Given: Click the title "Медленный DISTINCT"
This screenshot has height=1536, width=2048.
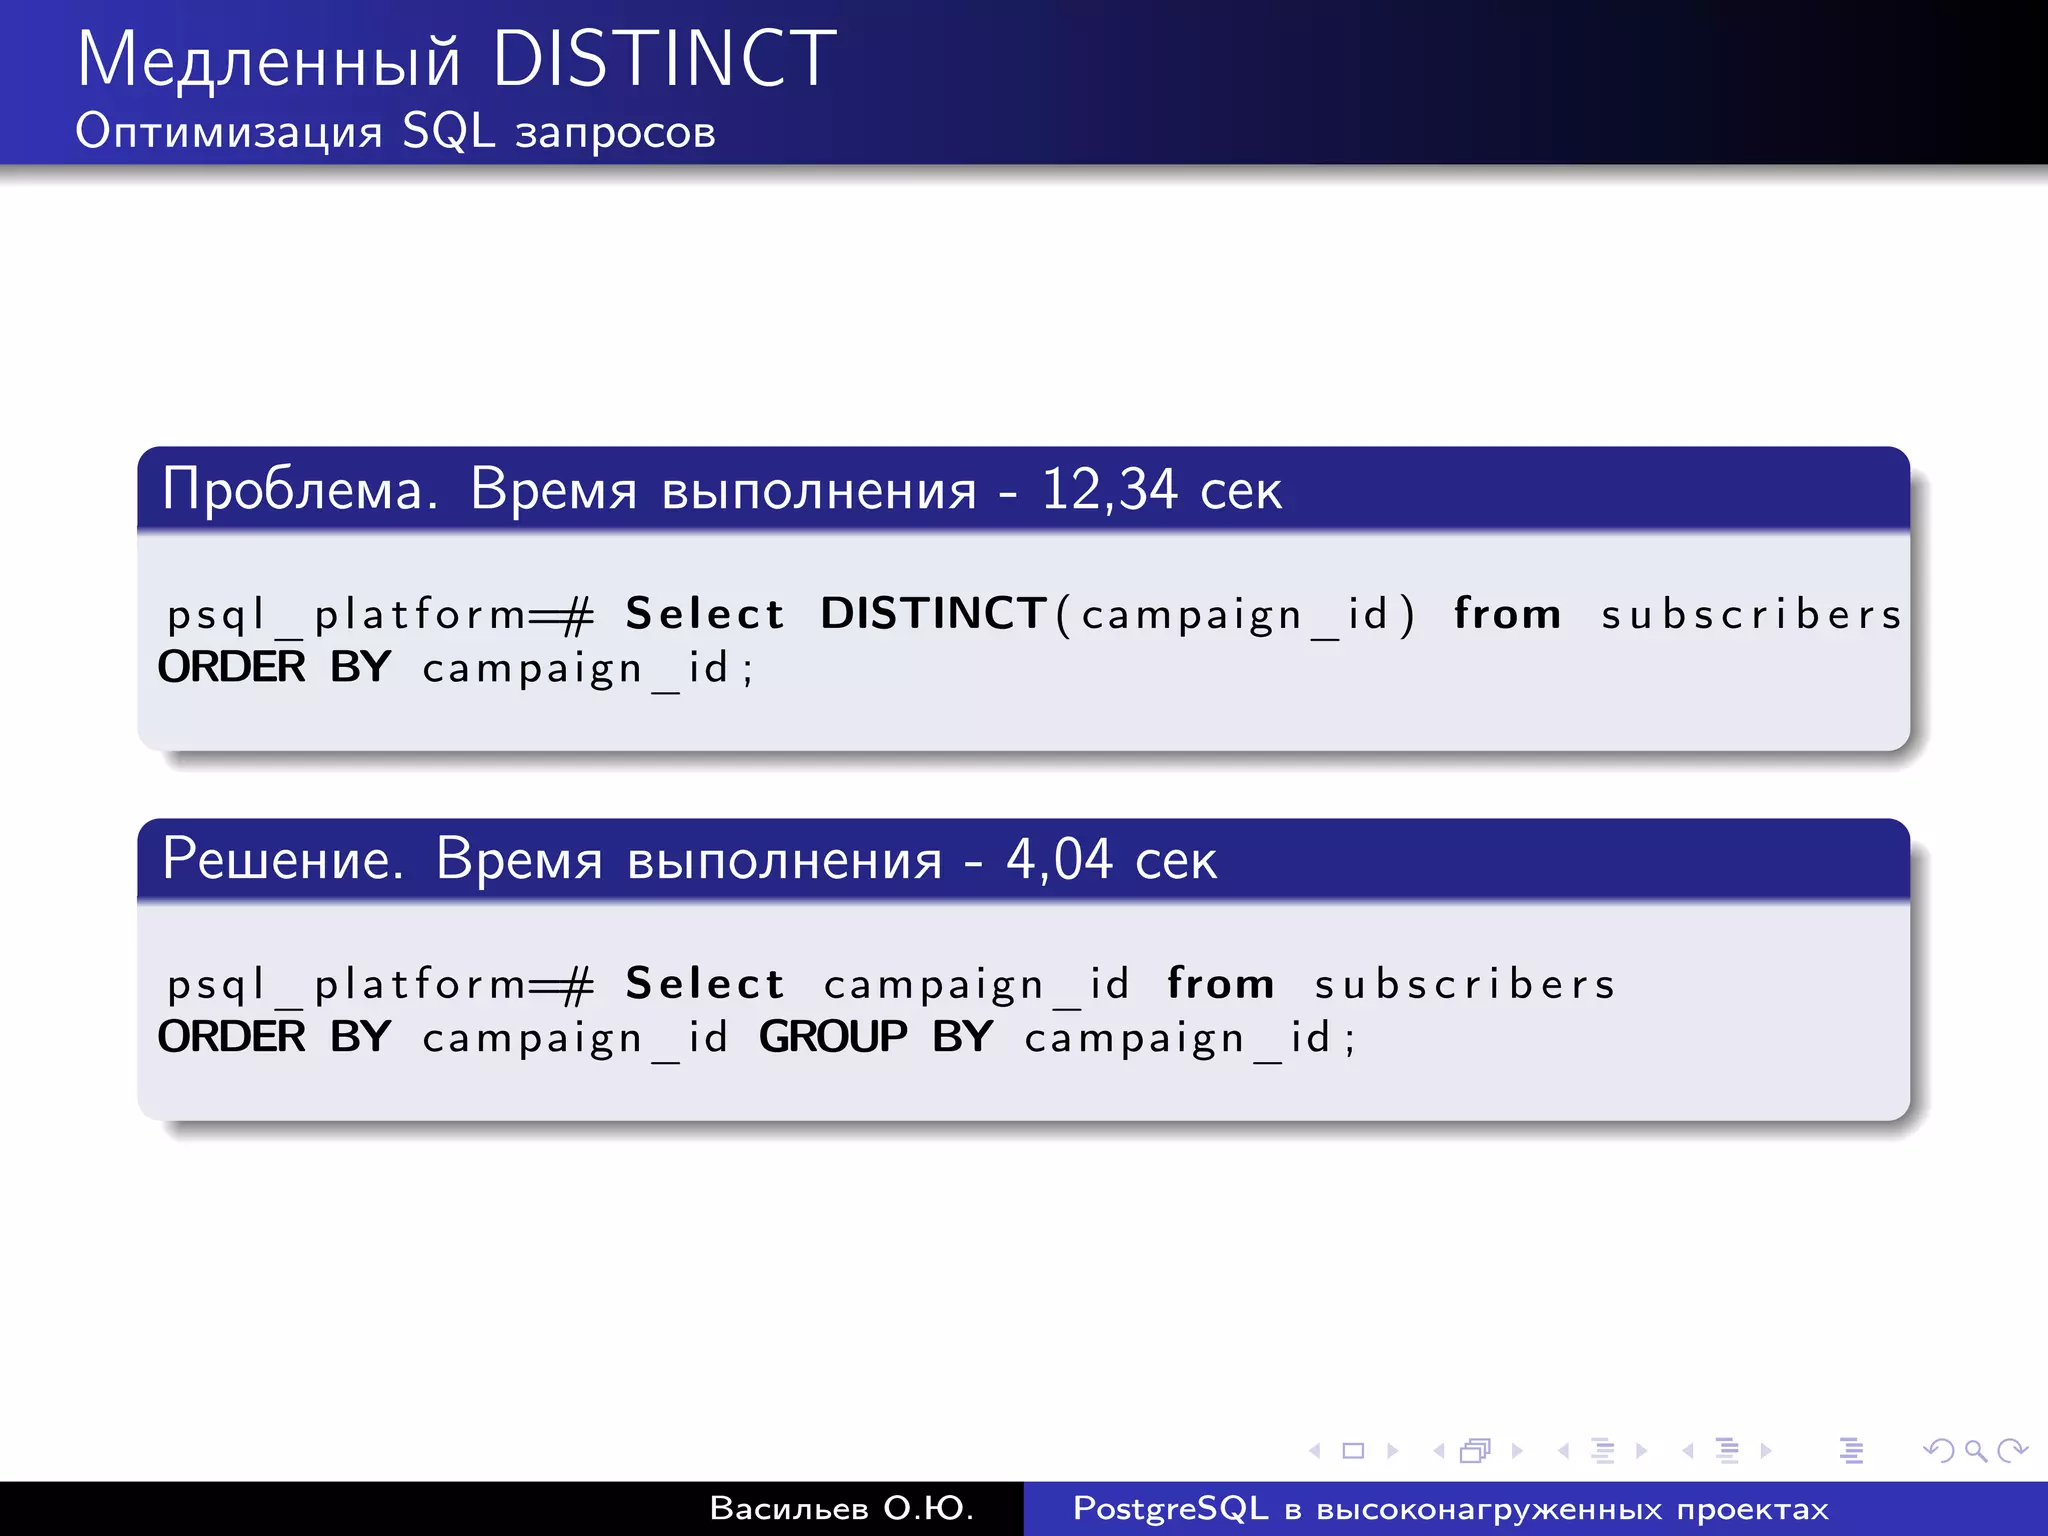Looking at the screenshot, I should tap(456, 59).
